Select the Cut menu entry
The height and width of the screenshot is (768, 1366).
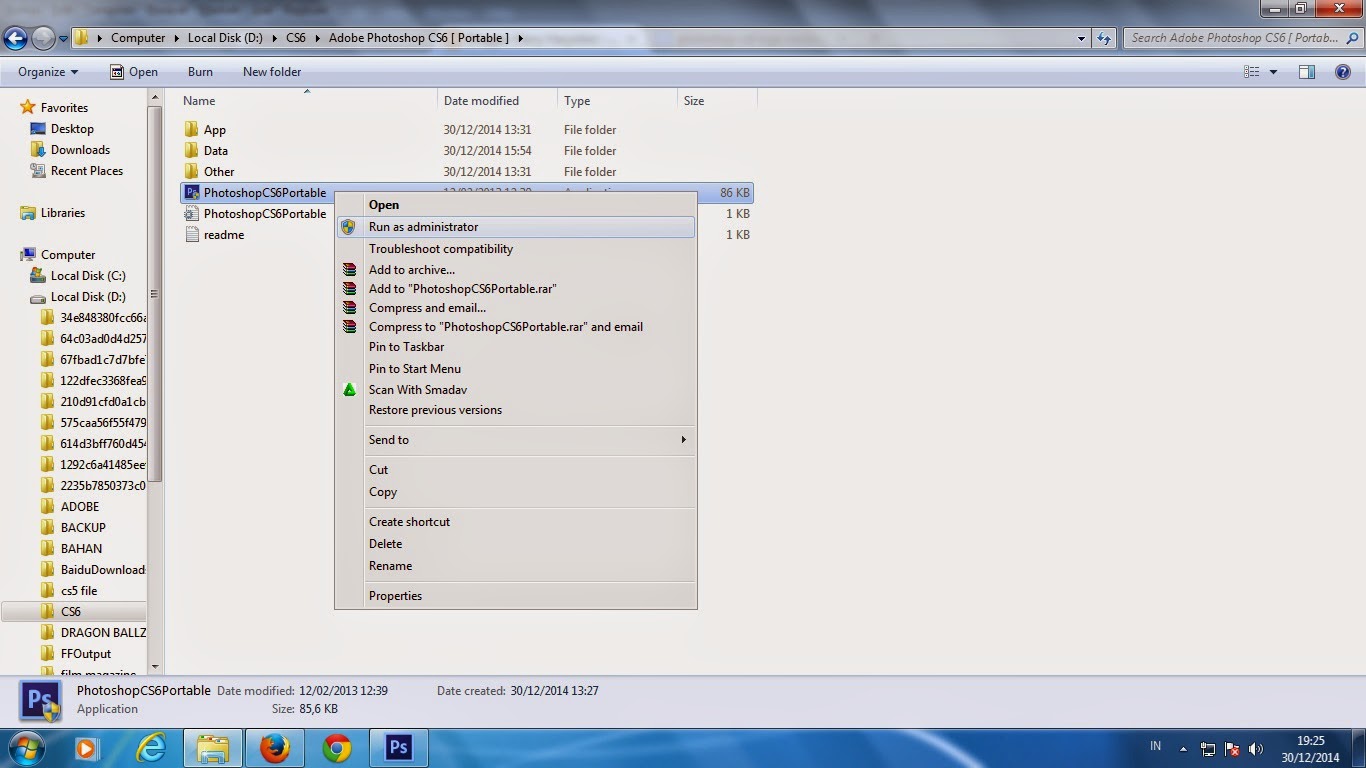click(516, 470)
